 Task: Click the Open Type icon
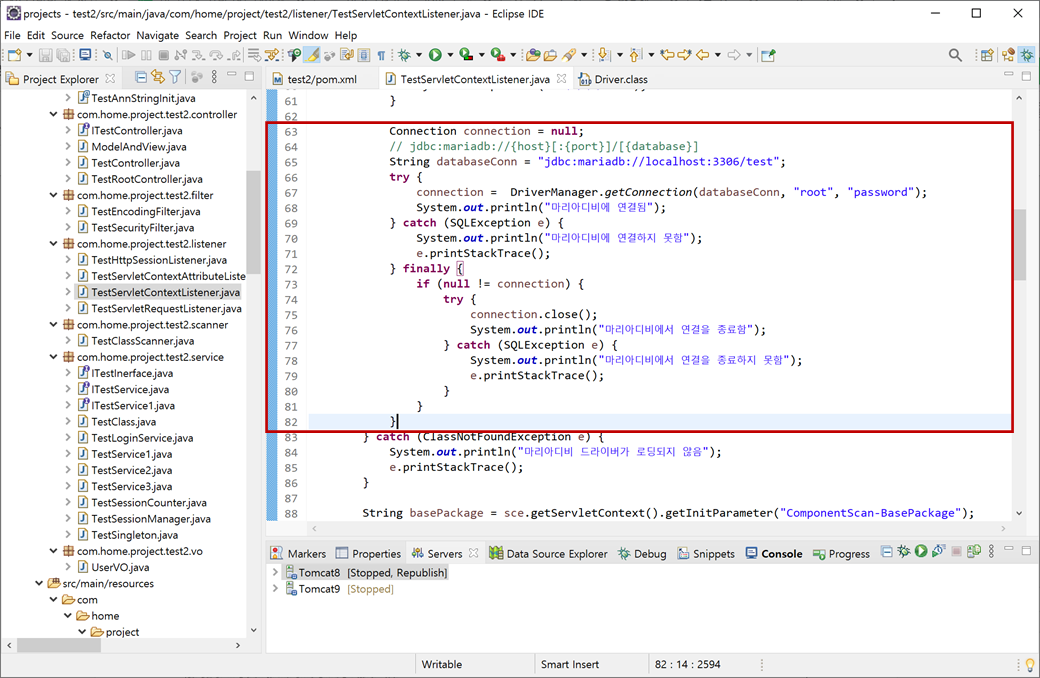click(533, 55)
